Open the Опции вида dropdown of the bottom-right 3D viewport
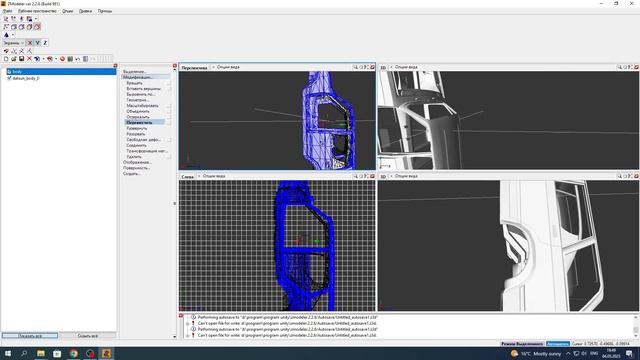 tap(404, 176)
